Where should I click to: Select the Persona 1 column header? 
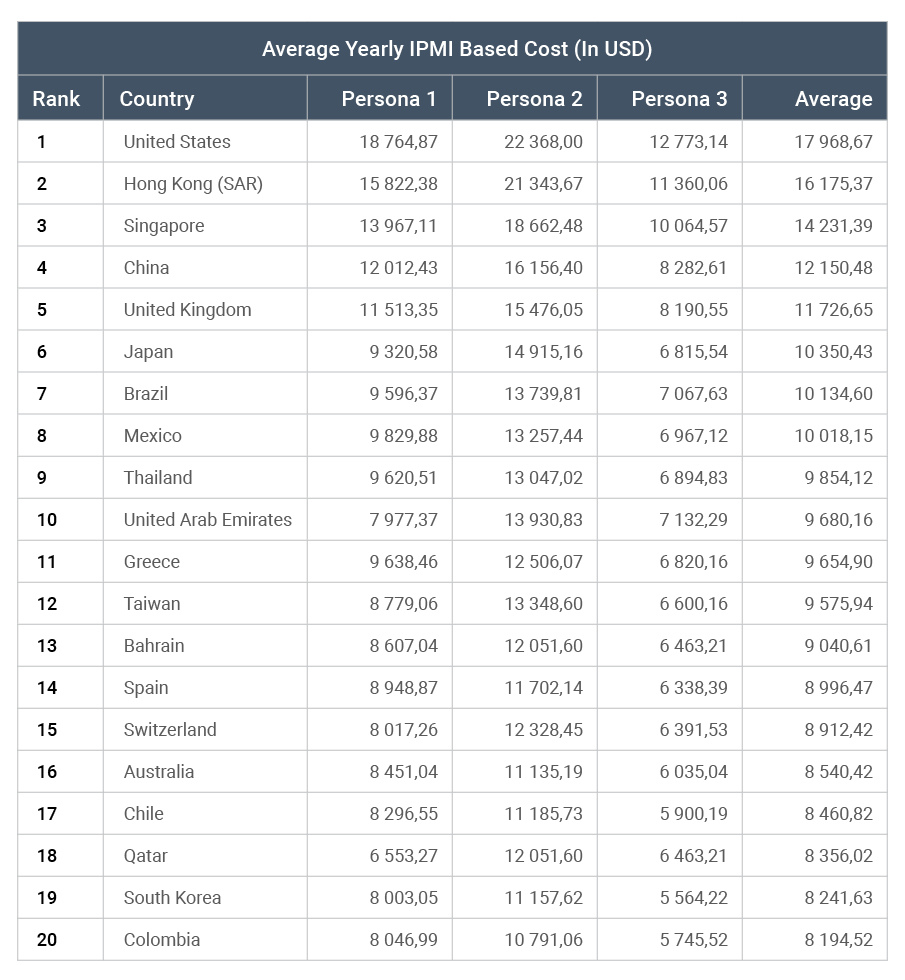tap(388, 99)
